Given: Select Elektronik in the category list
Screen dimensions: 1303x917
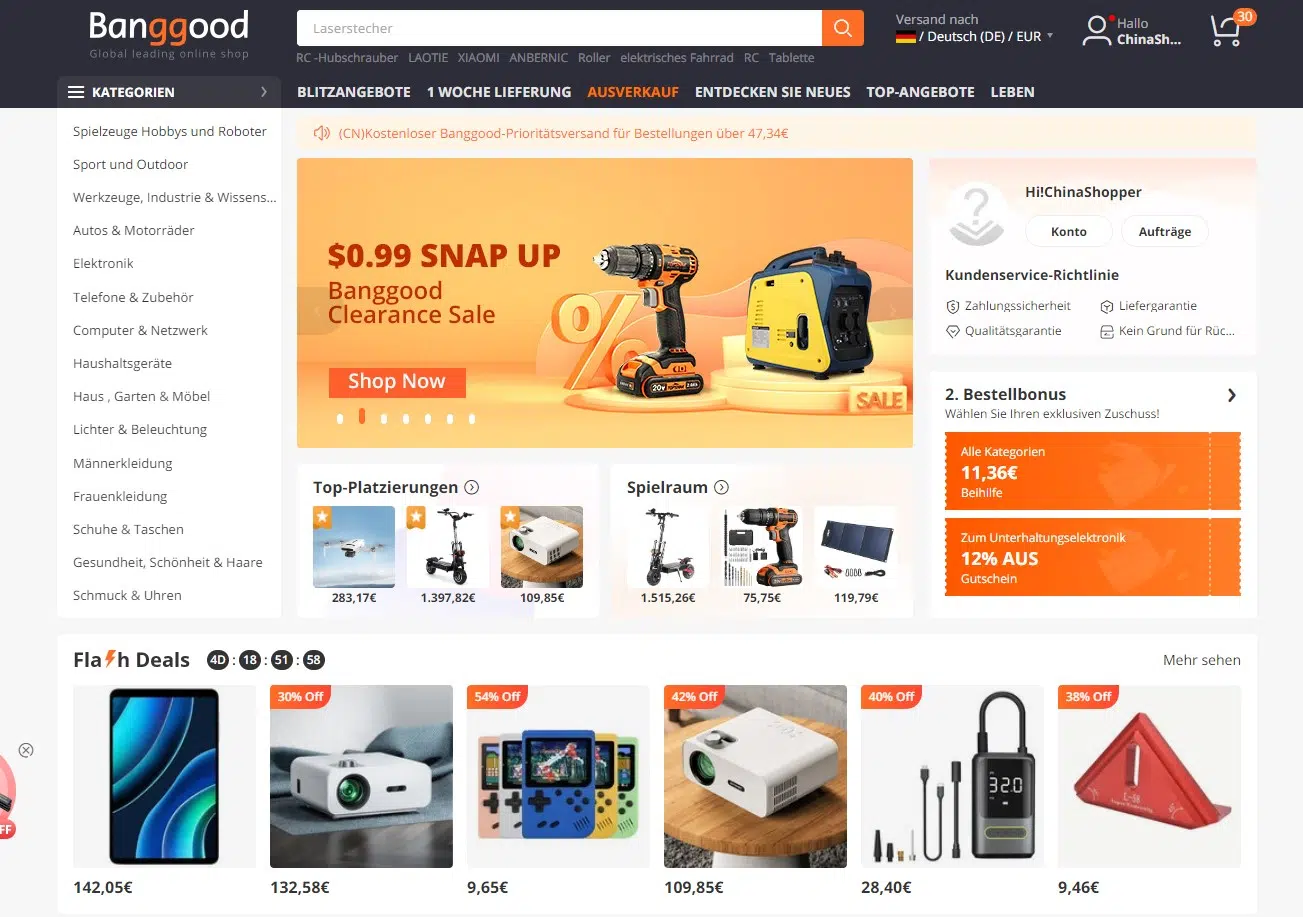Looking at the screenshot, I should (x=103, y=263).
